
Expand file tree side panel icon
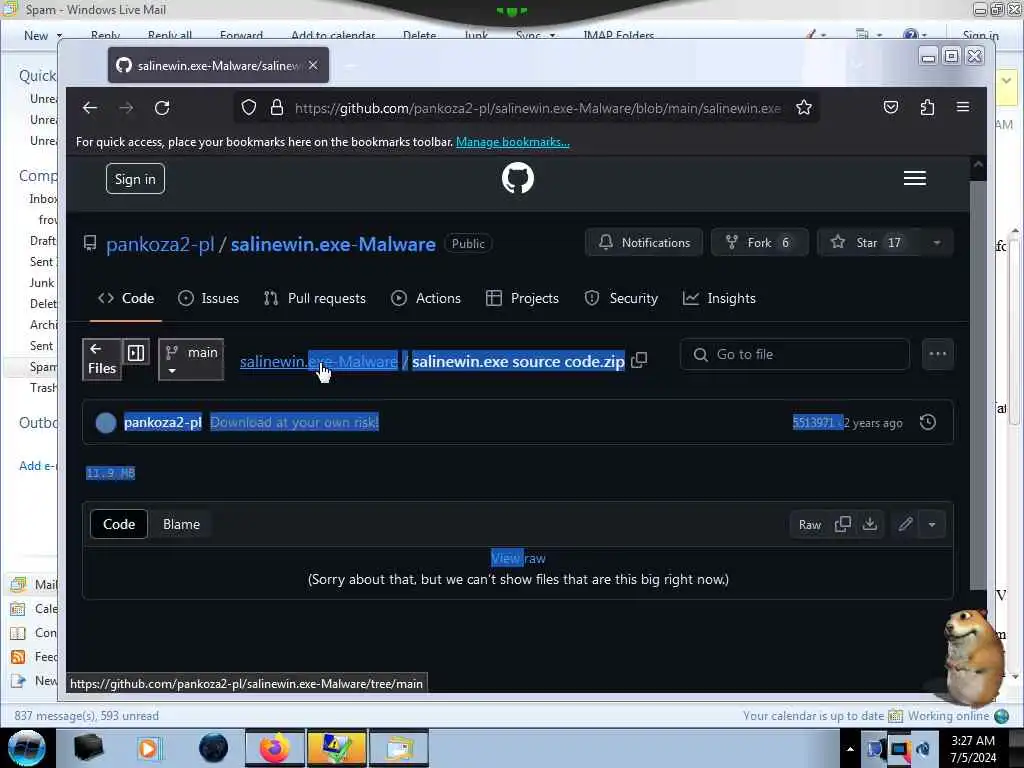coord(136,353)
